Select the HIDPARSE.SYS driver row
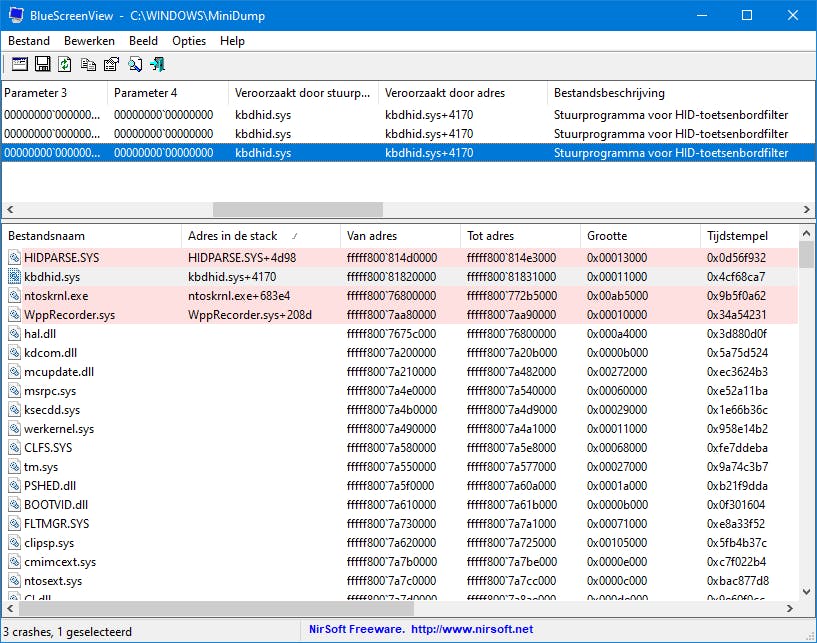 tap(61, 258)
